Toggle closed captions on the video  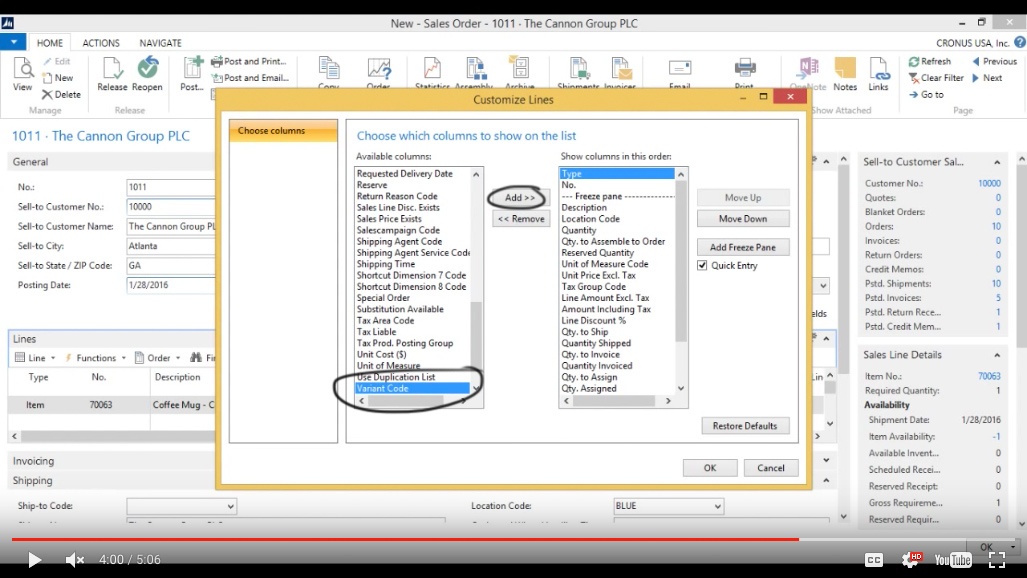coord(875,560)
